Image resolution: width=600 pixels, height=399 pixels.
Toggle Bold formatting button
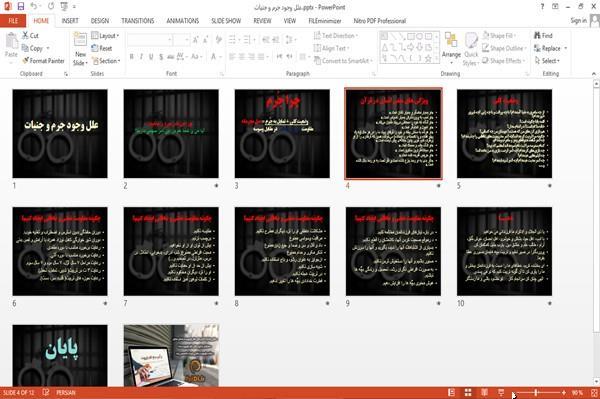(131, 57)
